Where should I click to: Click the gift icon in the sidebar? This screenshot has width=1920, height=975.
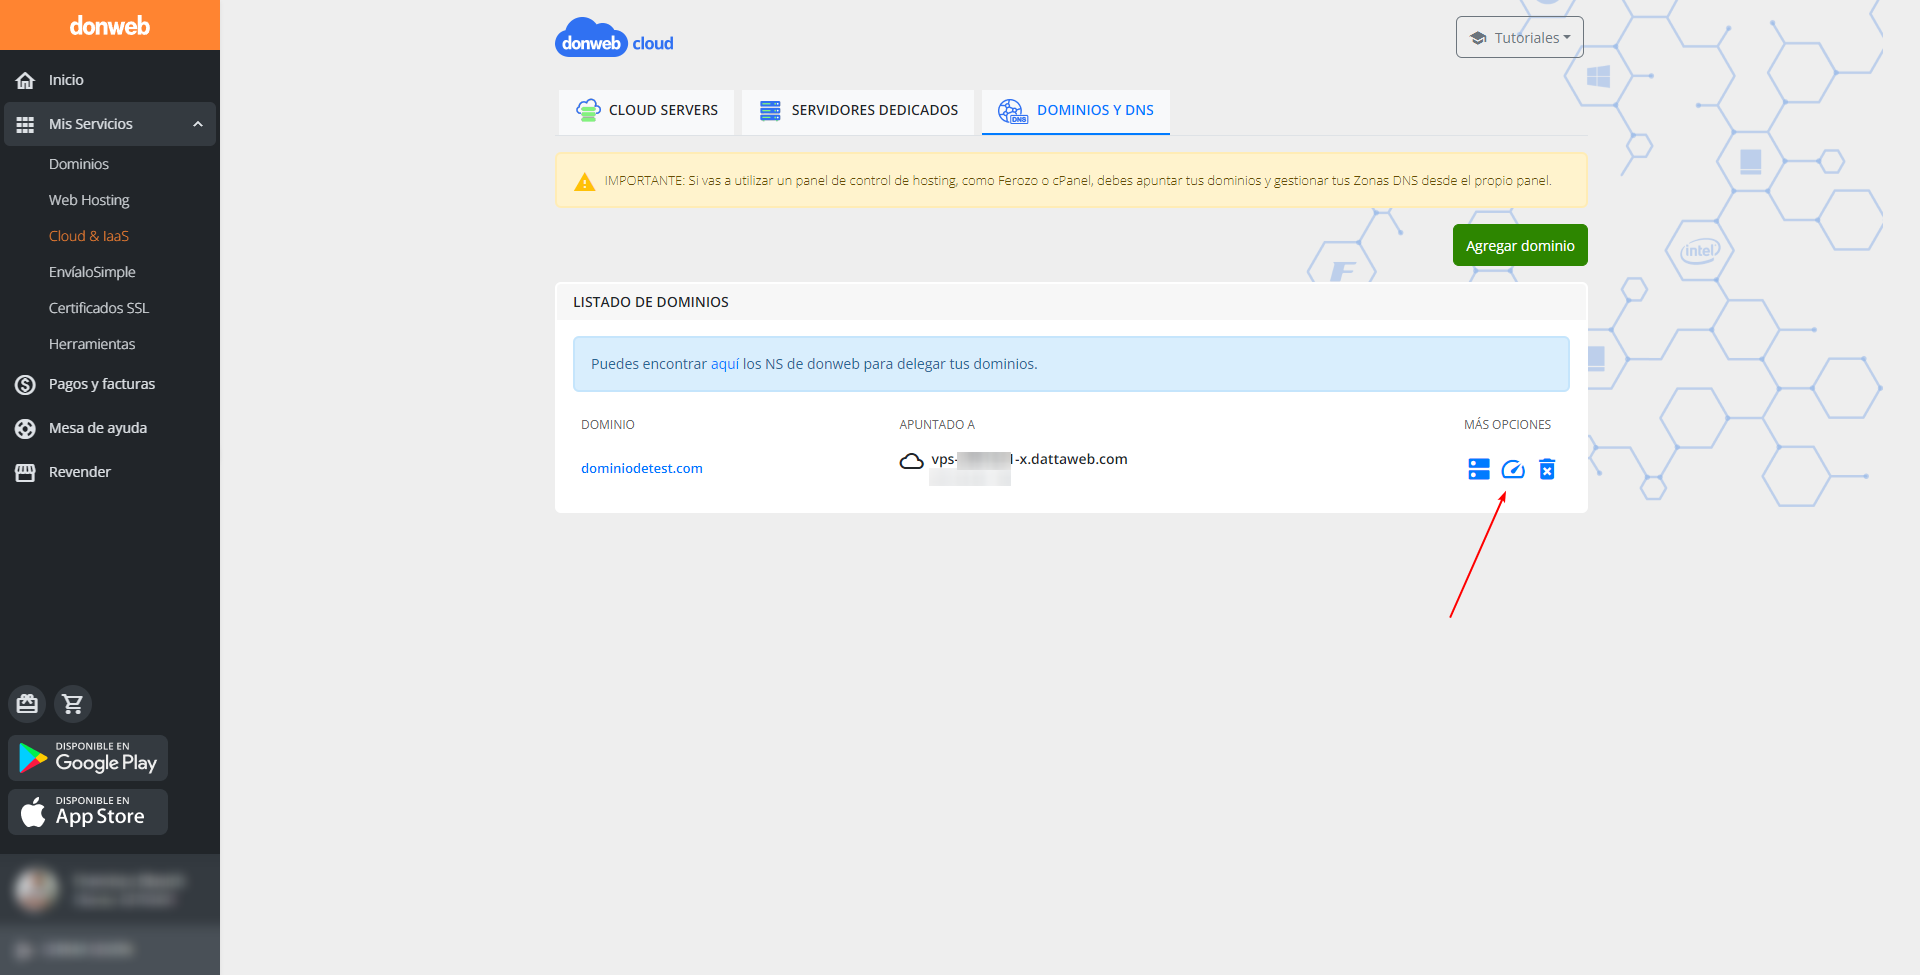(27, 704)
